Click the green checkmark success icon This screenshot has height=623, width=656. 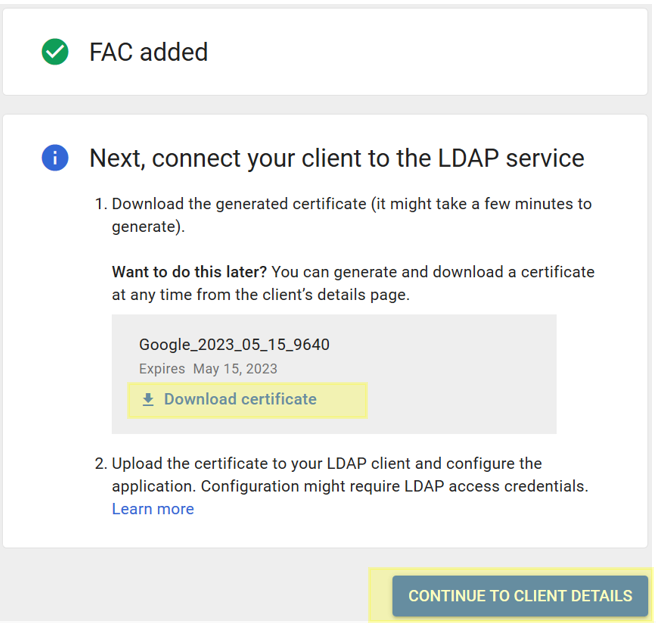click(55, 52)
